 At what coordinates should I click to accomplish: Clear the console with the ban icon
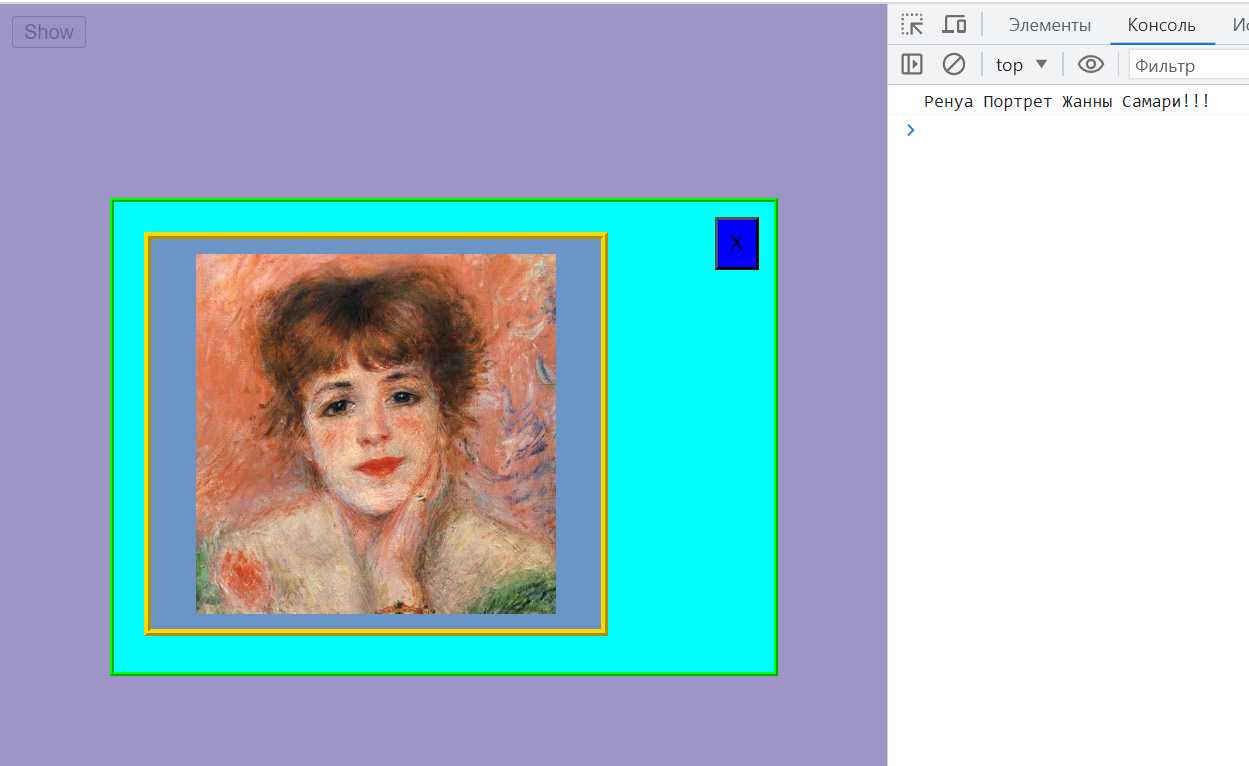coord(954,65)
